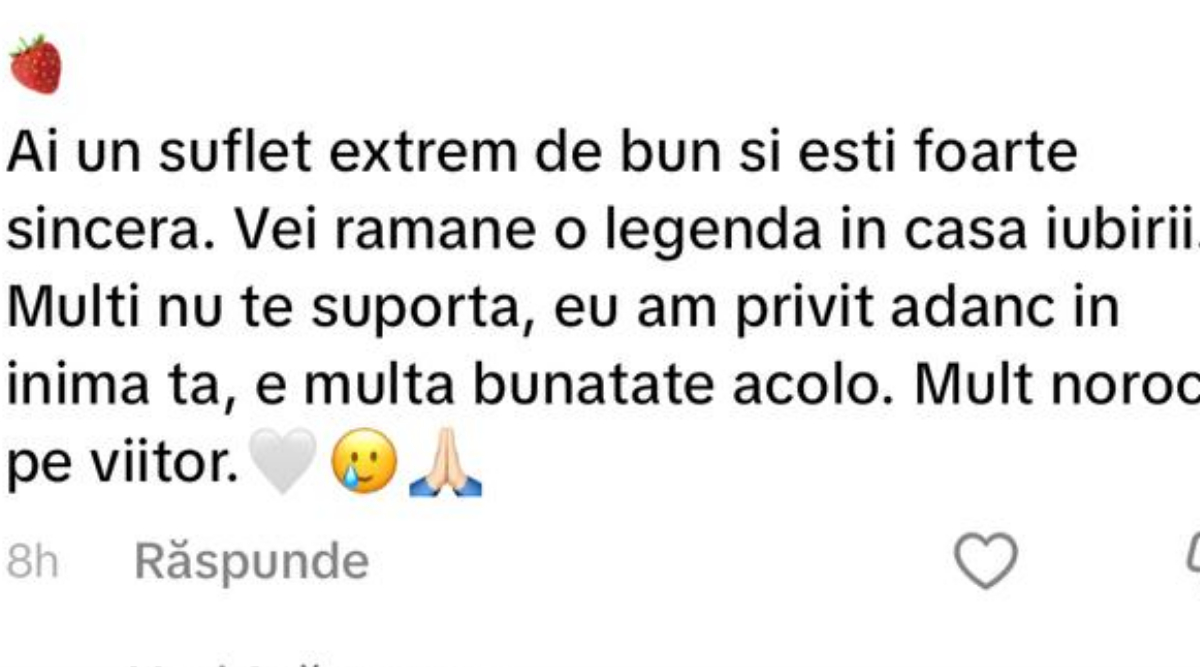Like the comment with heart outline icon
The height and width of the screenshot is (667, 1200).
pyautogui.click(x=986, y=560)
